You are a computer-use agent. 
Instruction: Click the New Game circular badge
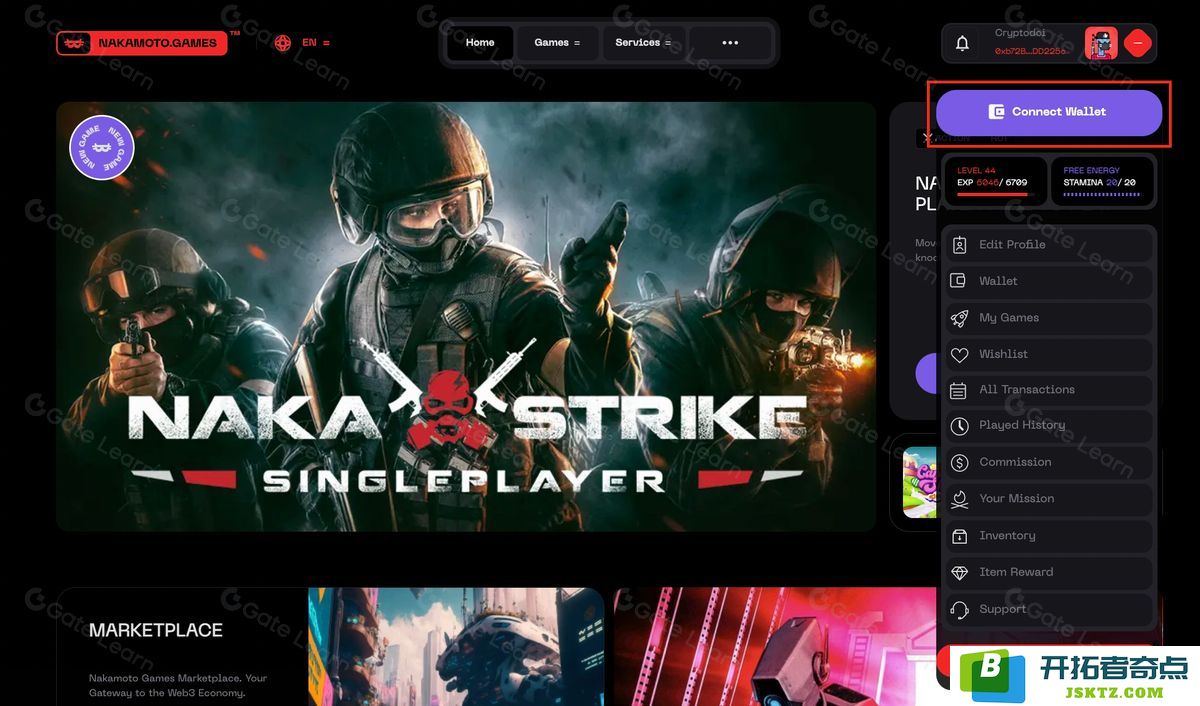tap(102, 147)
